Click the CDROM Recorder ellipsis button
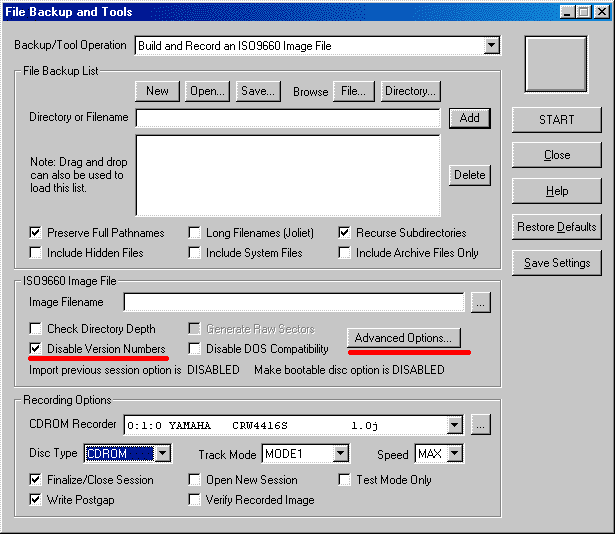Screen dimensions: 615x534 [x=481, y=425]
